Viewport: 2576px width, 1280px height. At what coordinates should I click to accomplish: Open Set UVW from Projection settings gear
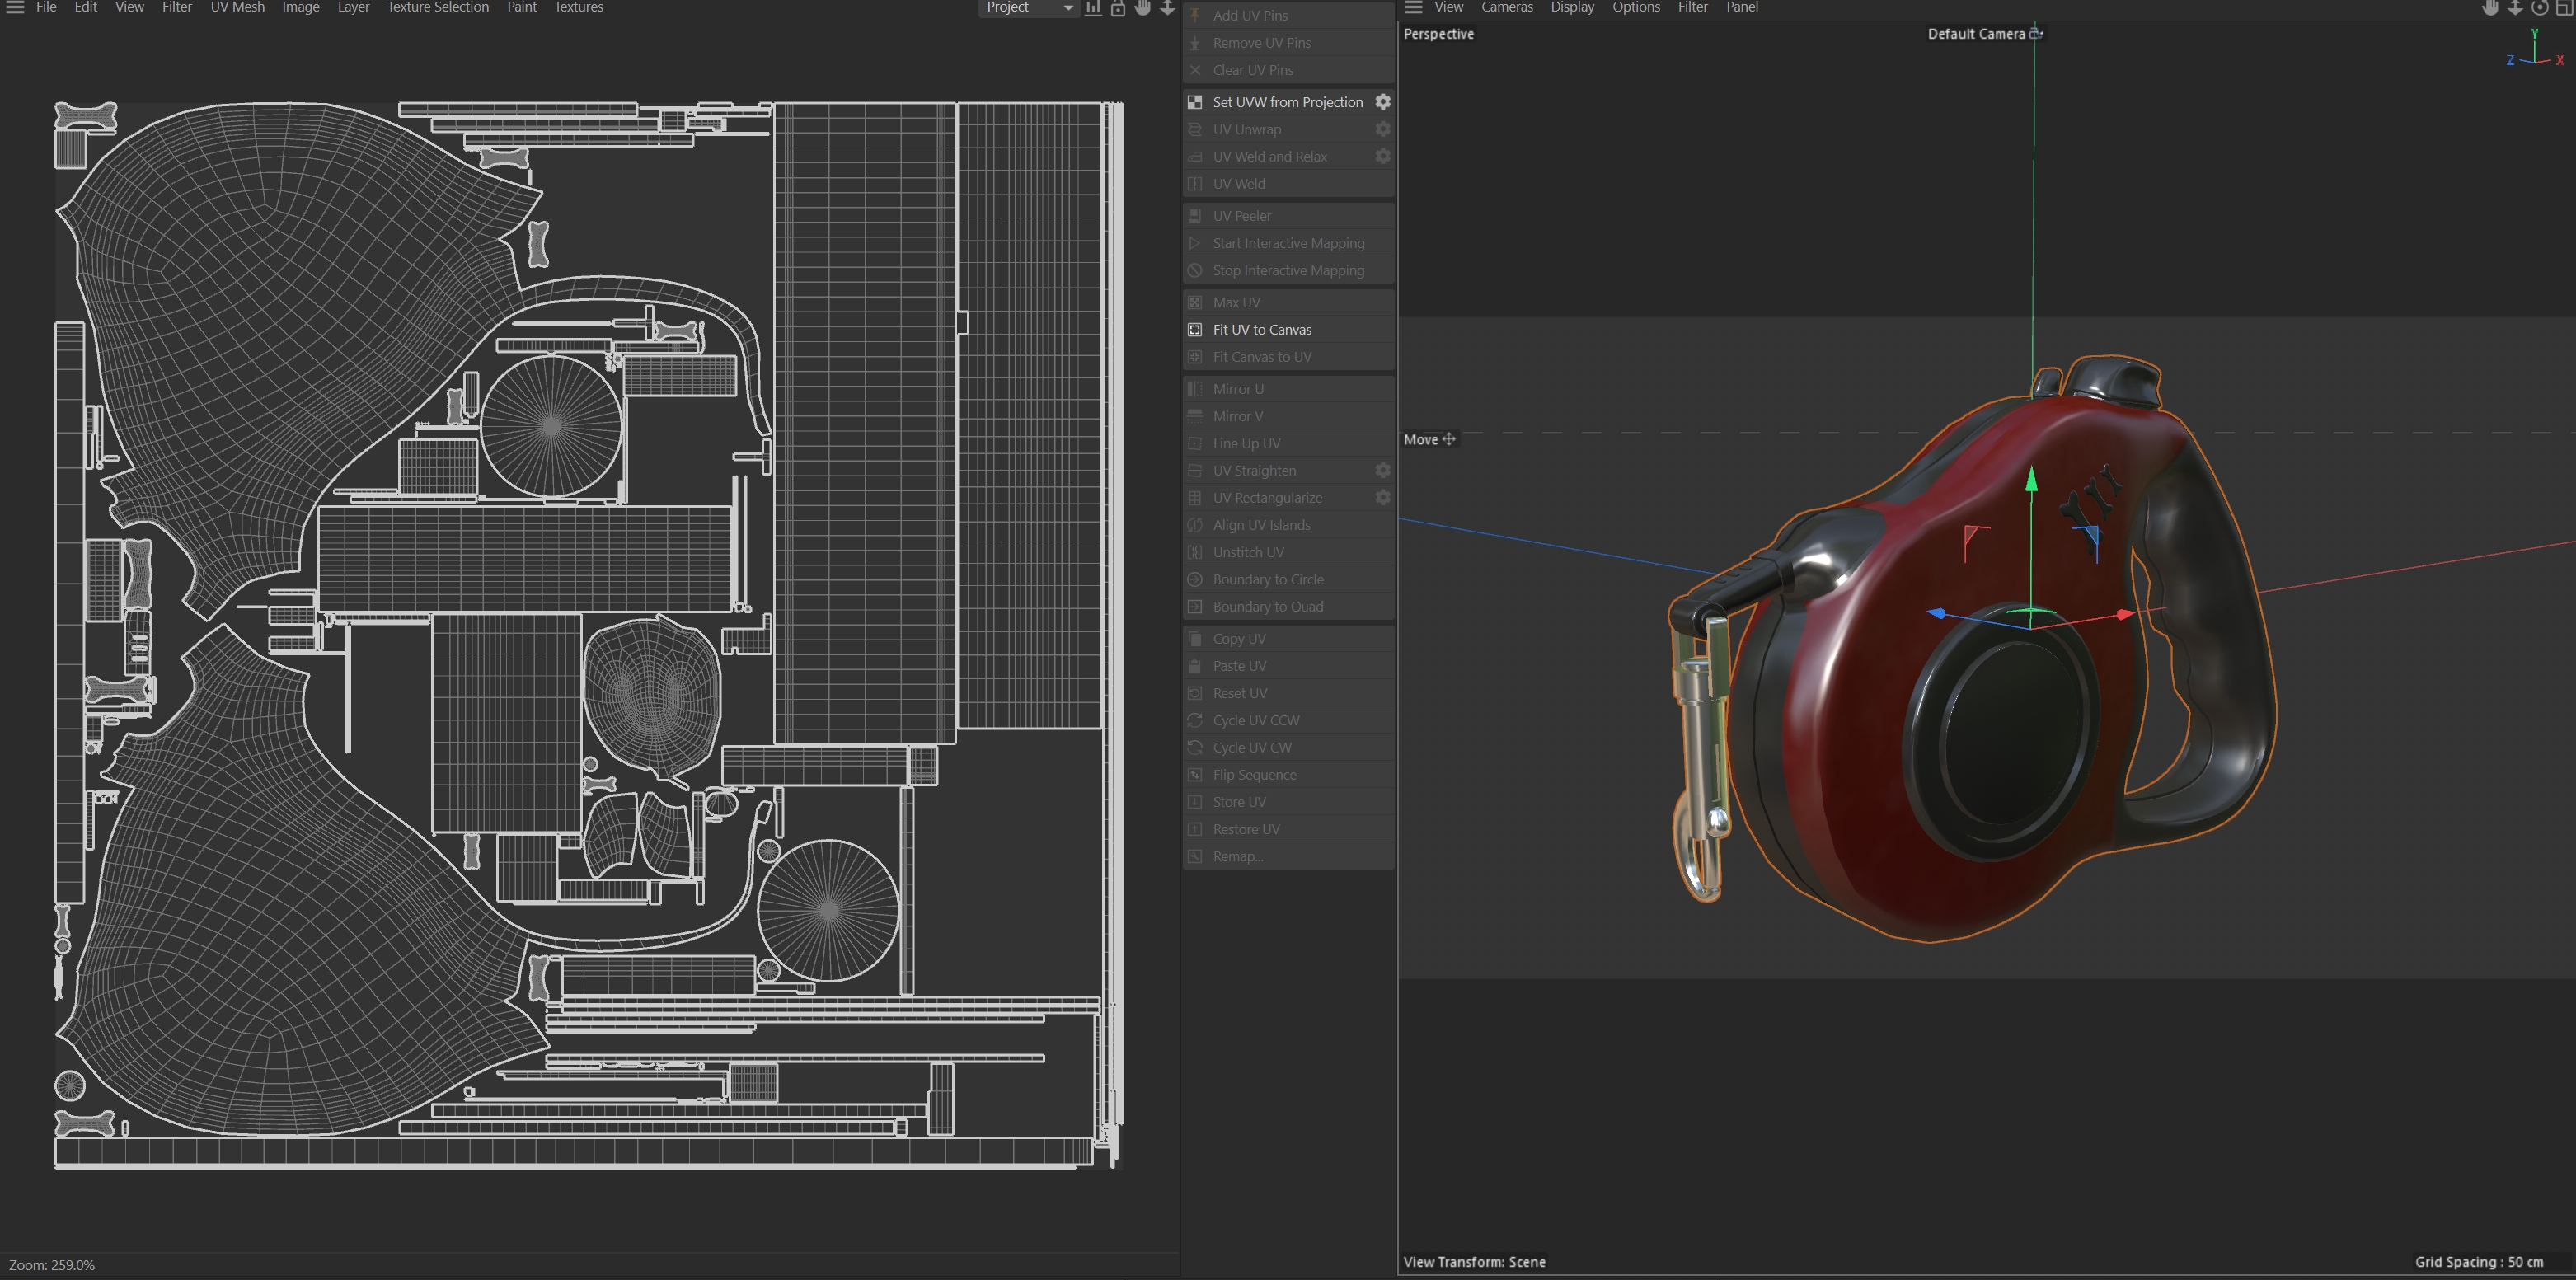pos(1383,102)
